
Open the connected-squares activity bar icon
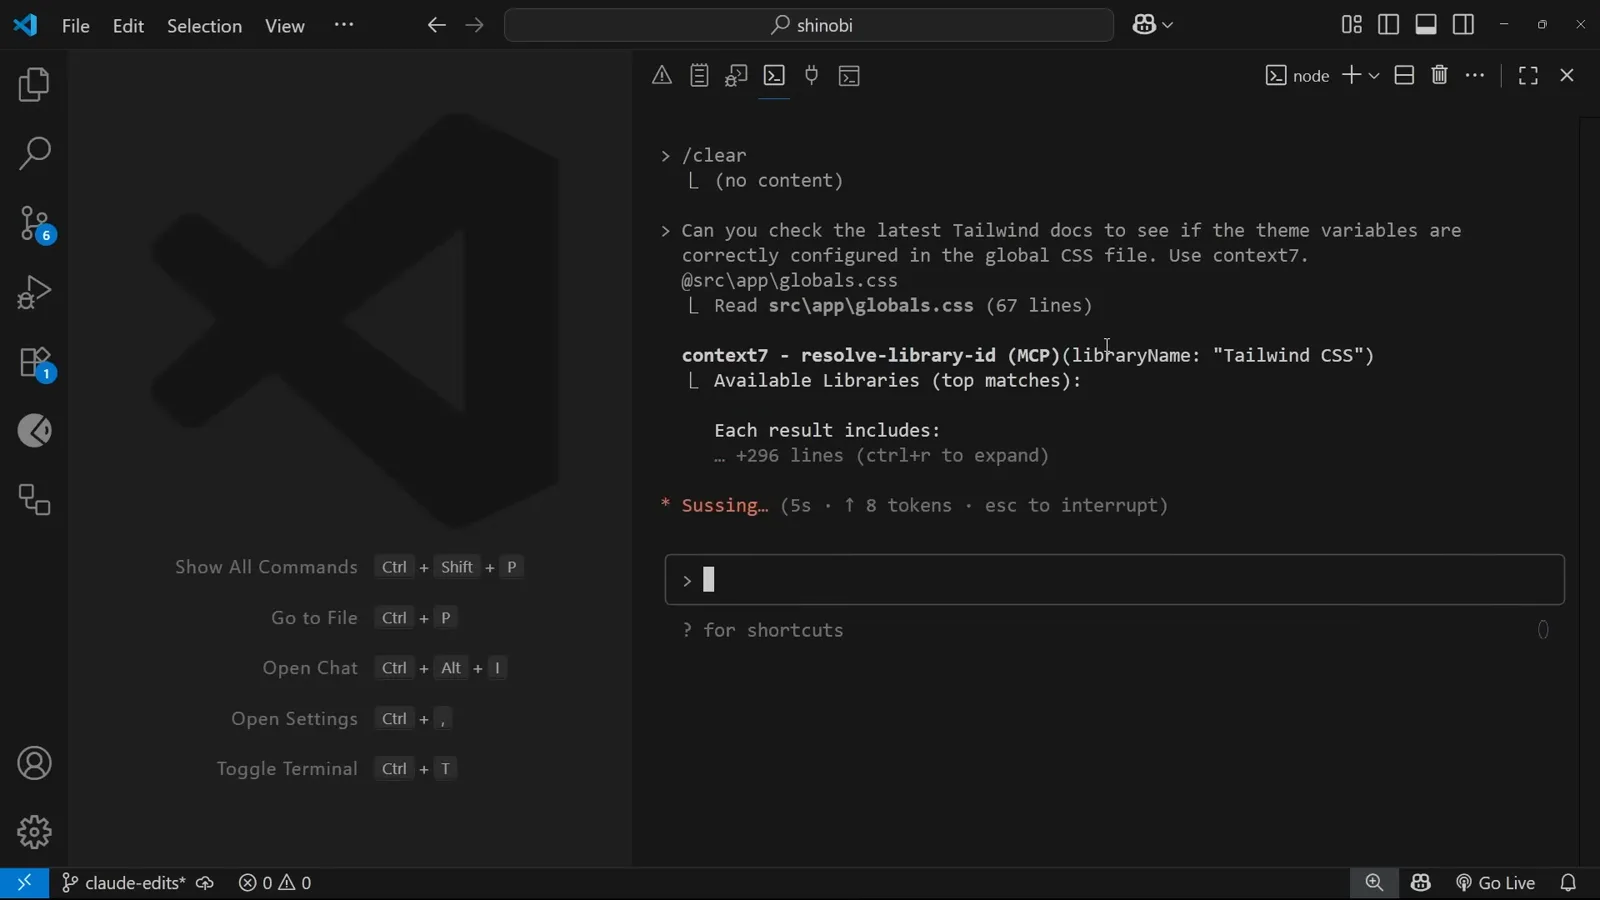34,500
